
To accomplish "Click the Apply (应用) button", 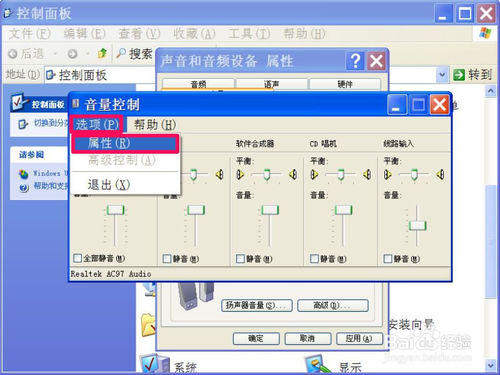I will (x=359, y=339).
